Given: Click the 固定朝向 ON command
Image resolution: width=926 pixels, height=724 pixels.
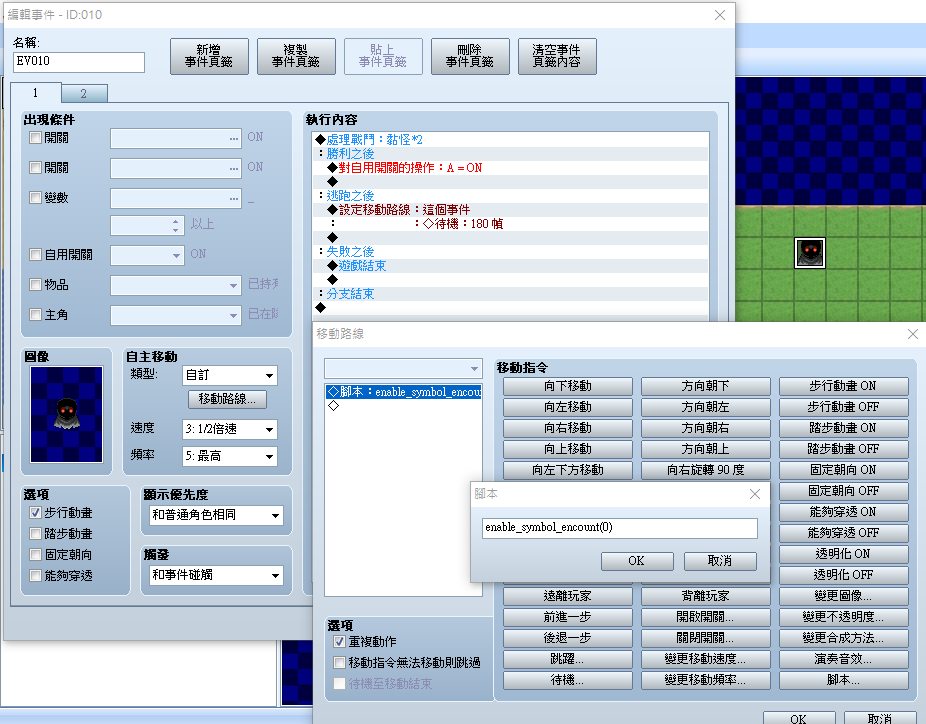Looking at the screenshot, I should 843,470.
